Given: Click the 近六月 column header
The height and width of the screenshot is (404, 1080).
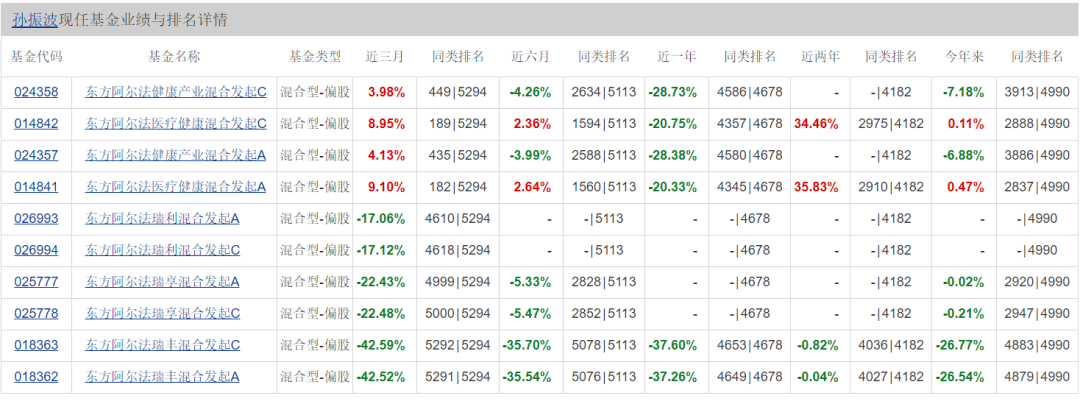Looking at the screenshot, I should 530,56.
